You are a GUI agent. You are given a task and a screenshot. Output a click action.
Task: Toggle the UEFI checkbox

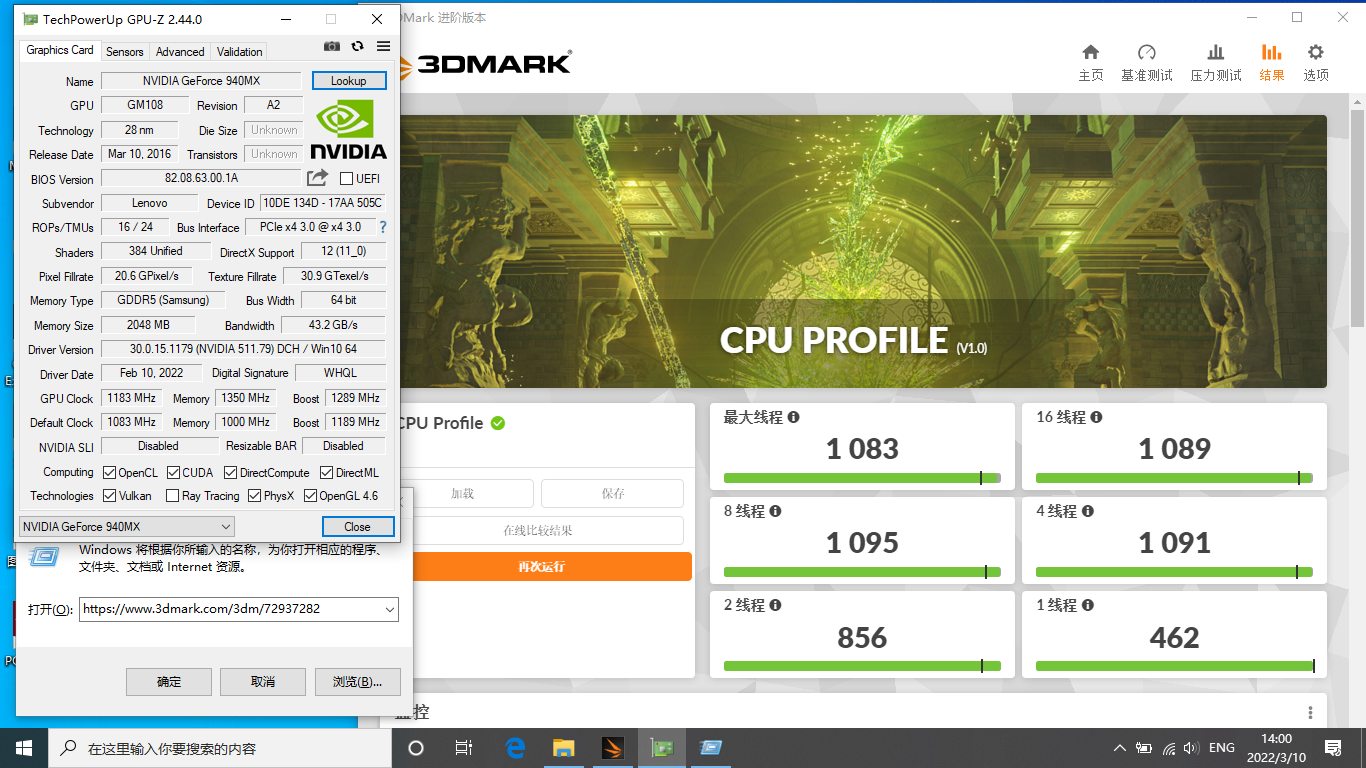[347, 178]
